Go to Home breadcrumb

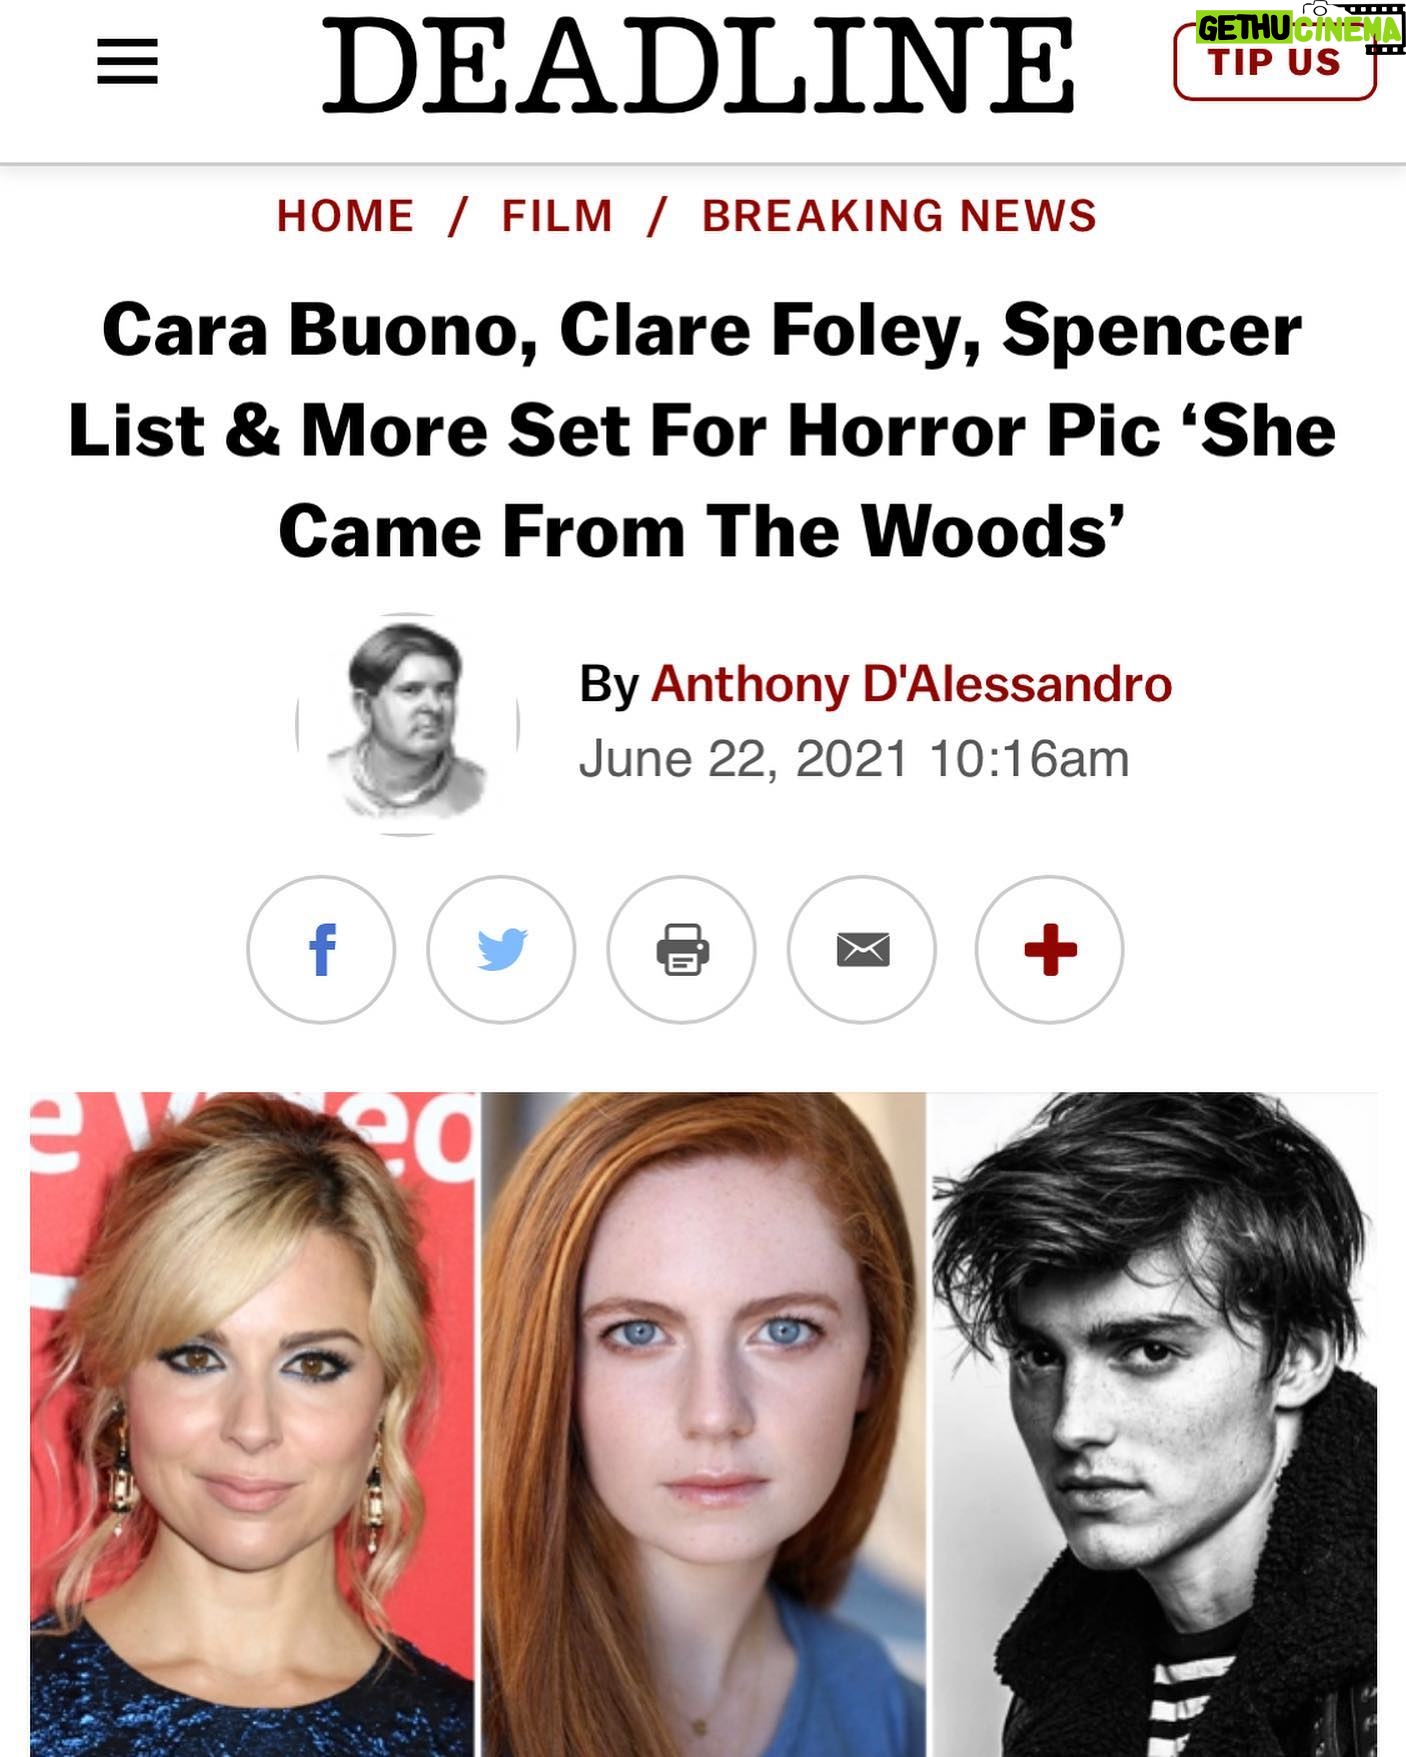point(345,216)
